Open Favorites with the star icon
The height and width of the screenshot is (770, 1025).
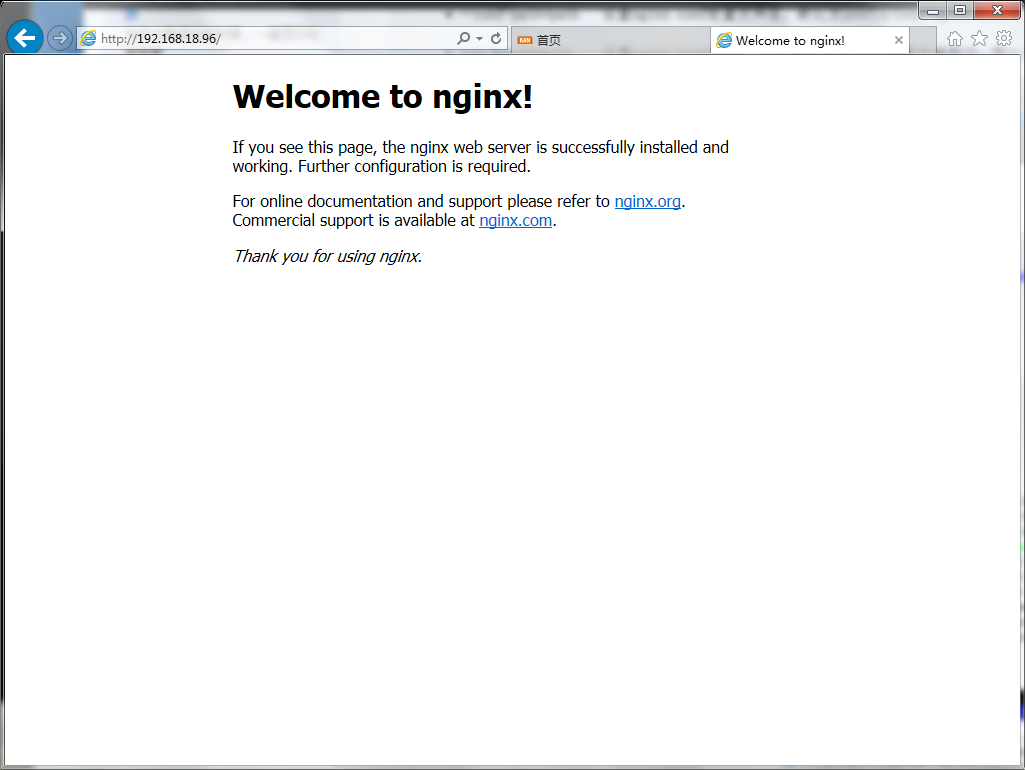(x=979, y=39)
